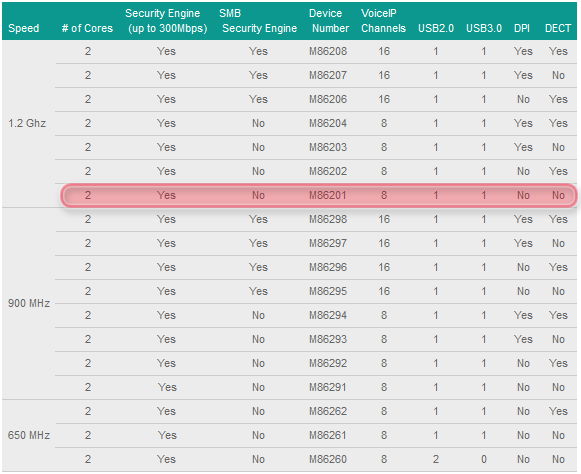Click DECT value No in M86207 row
The height and width of the screenshot is (474, 581).
(558, 75)
